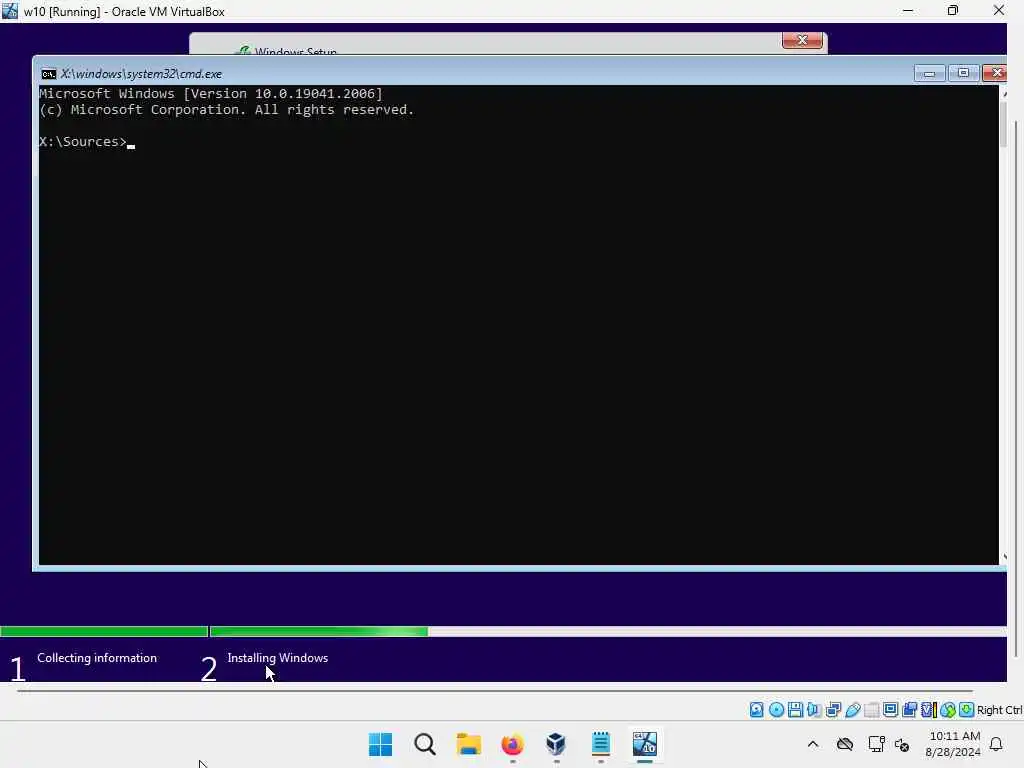Click the Right Ctrl host key label
The width and height of the screenshot is (1024, 768).
point(999,710)
